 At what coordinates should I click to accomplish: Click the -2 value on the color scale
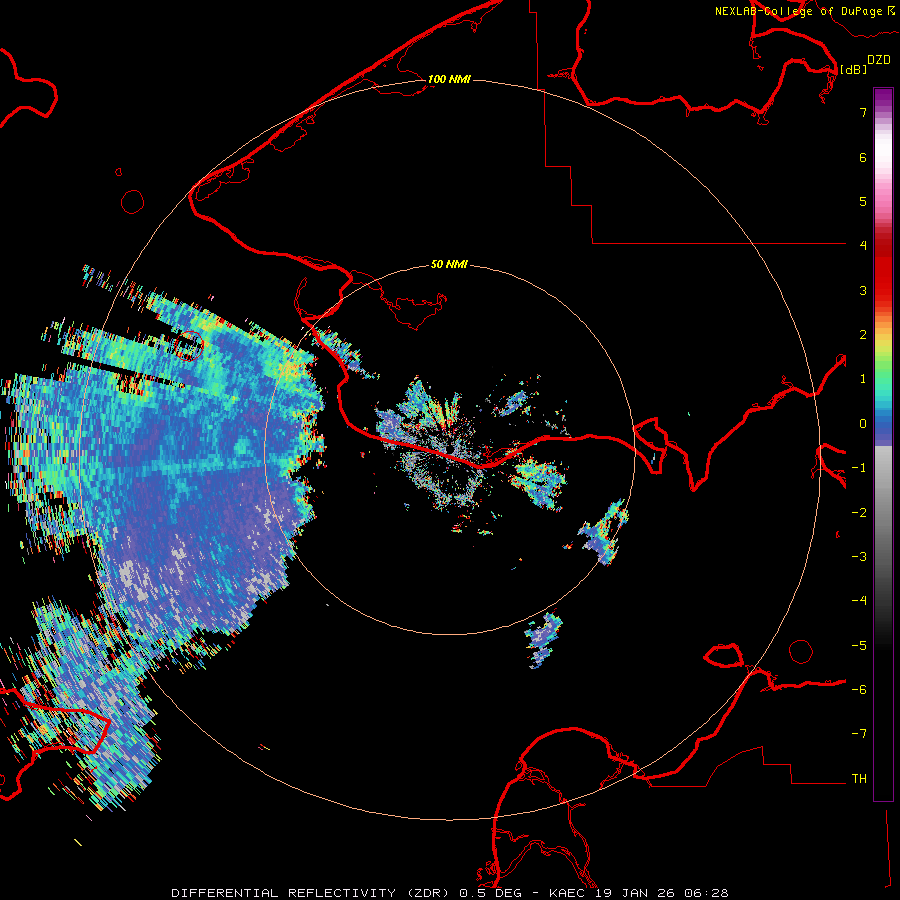(x=859, y=513)
